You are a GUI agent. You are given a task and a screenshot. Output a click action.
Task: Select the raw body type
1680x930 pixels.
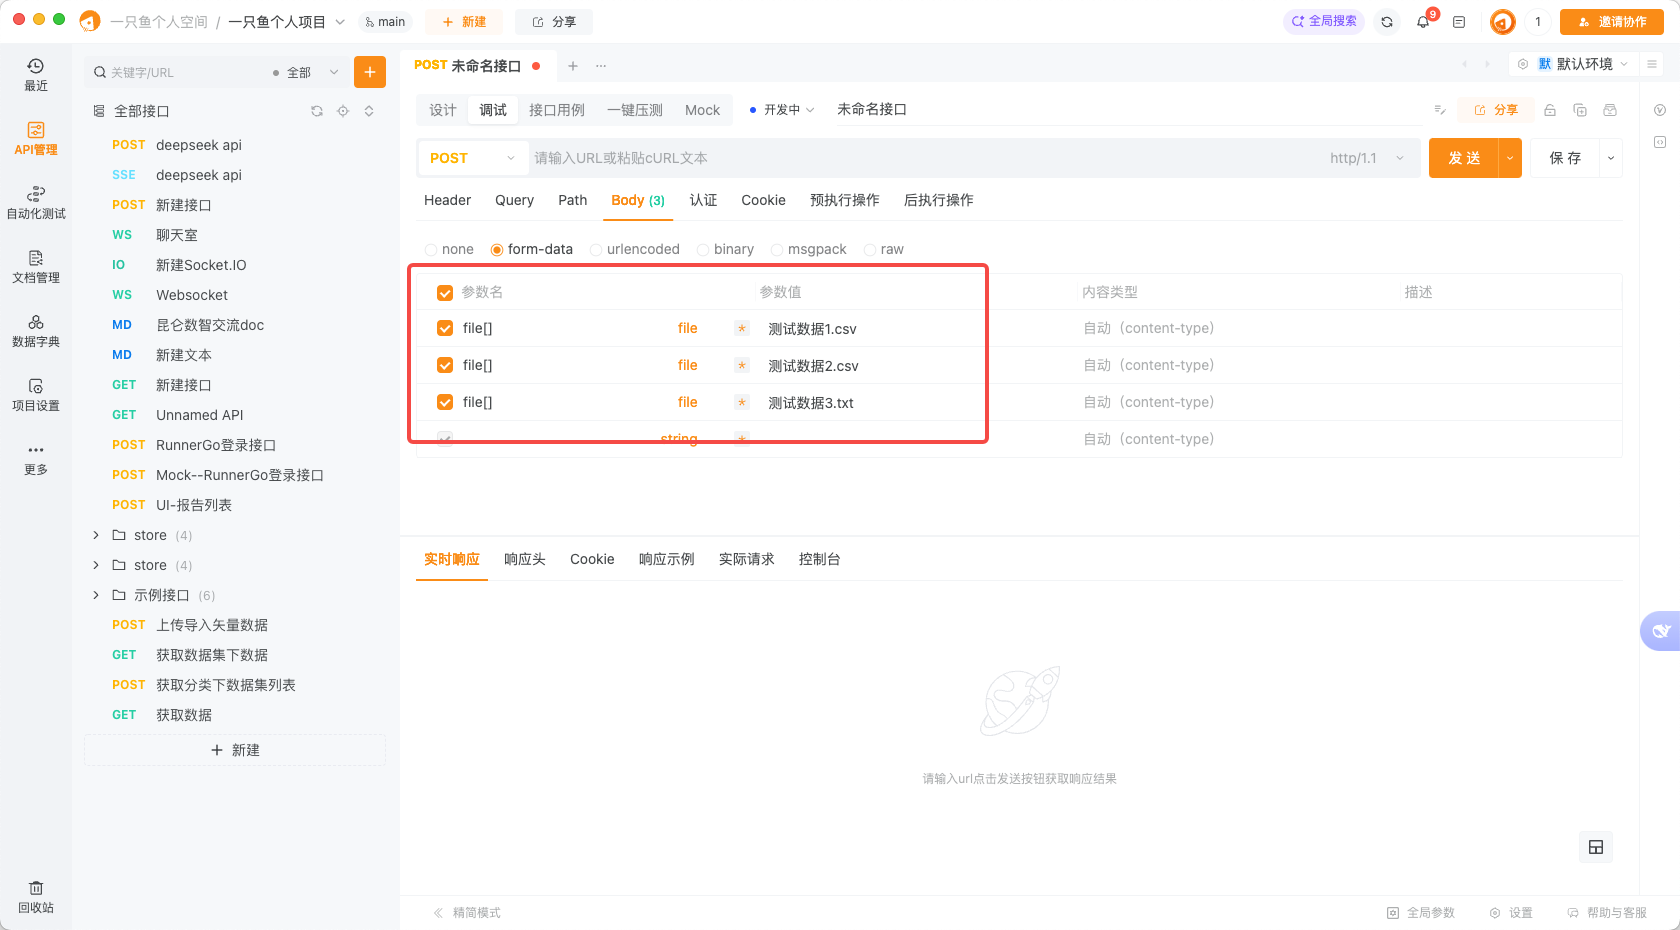click(870, 250)
